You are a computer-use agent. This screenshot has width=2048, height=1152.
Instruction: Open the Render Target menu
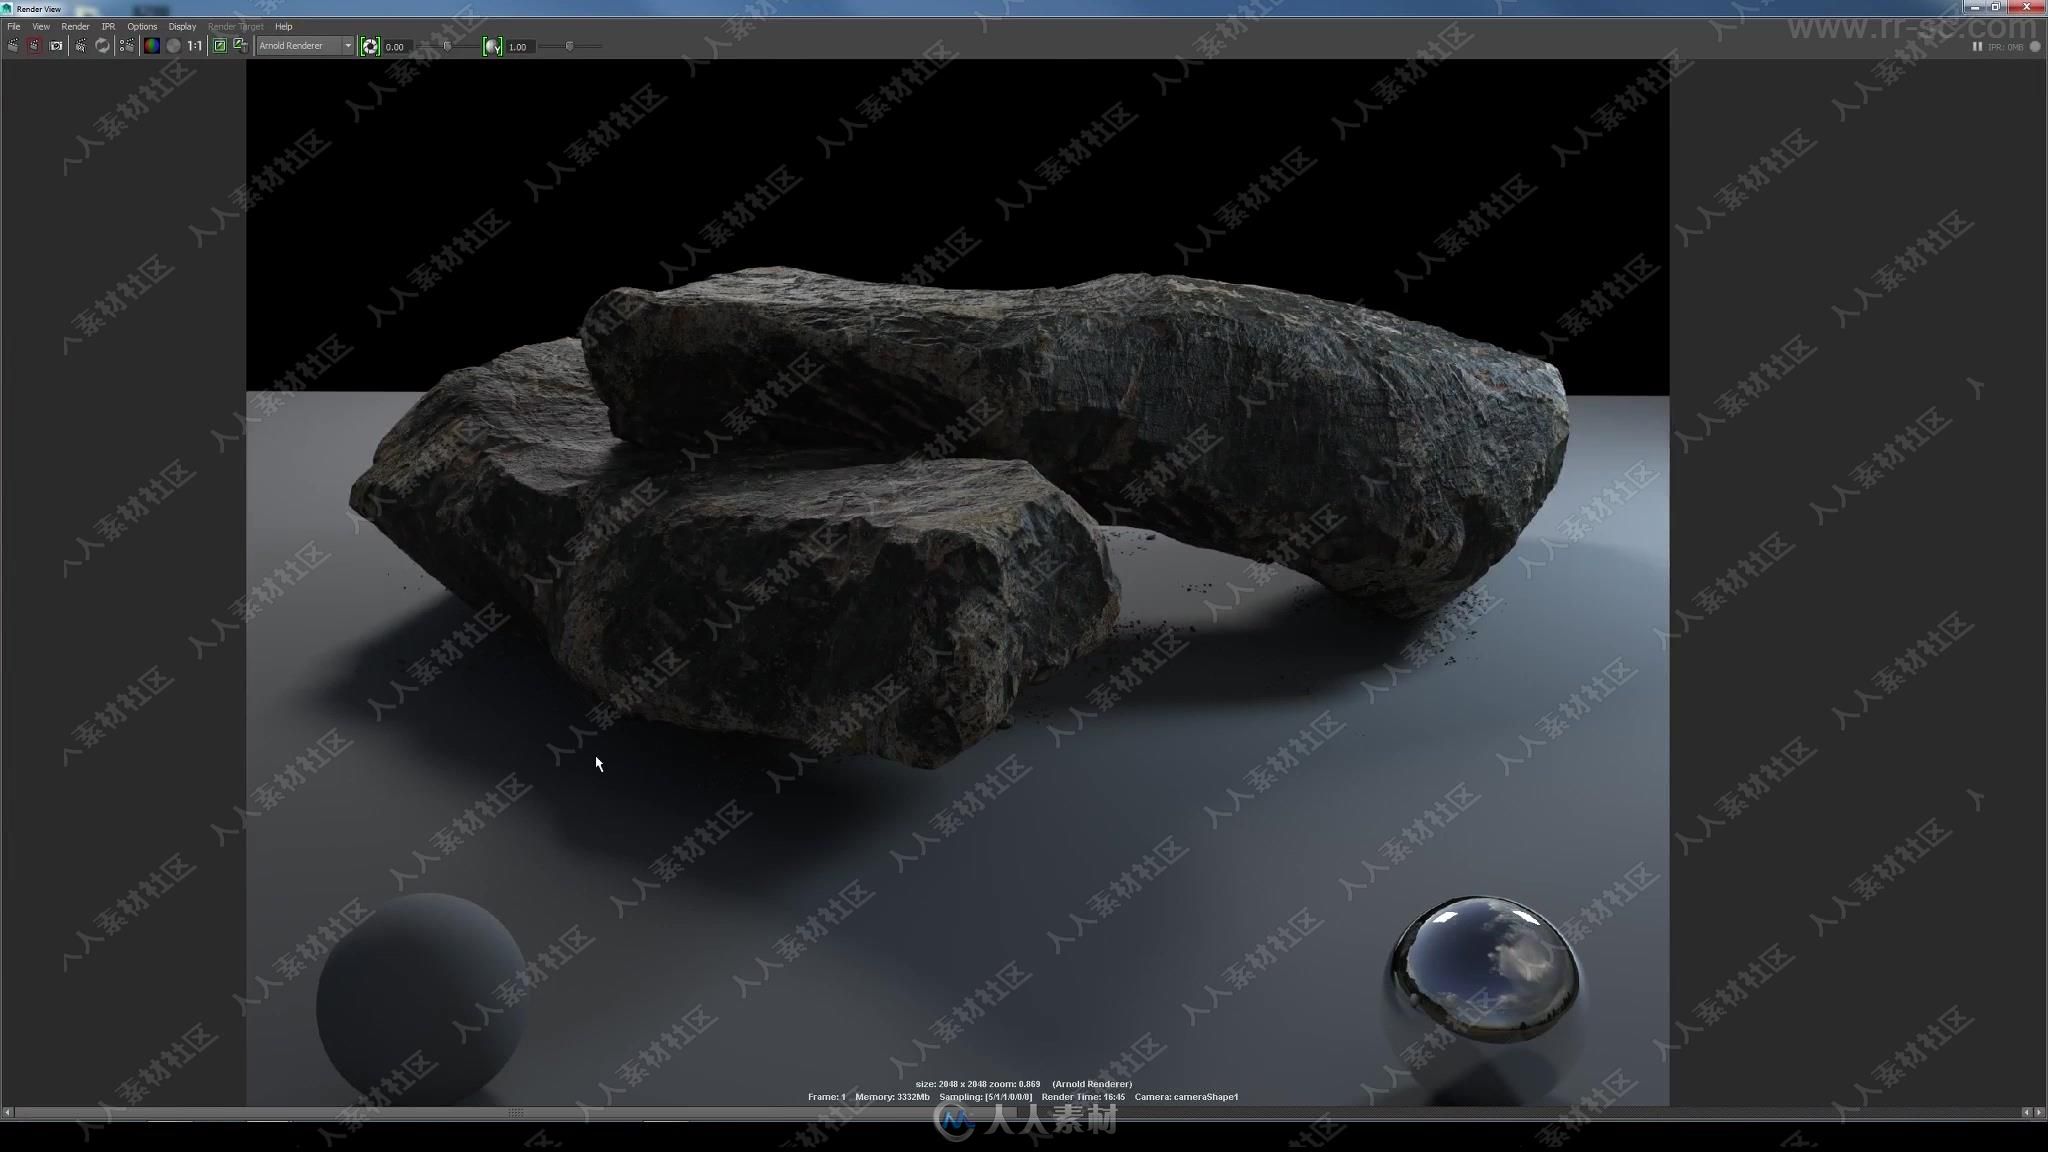236,27
